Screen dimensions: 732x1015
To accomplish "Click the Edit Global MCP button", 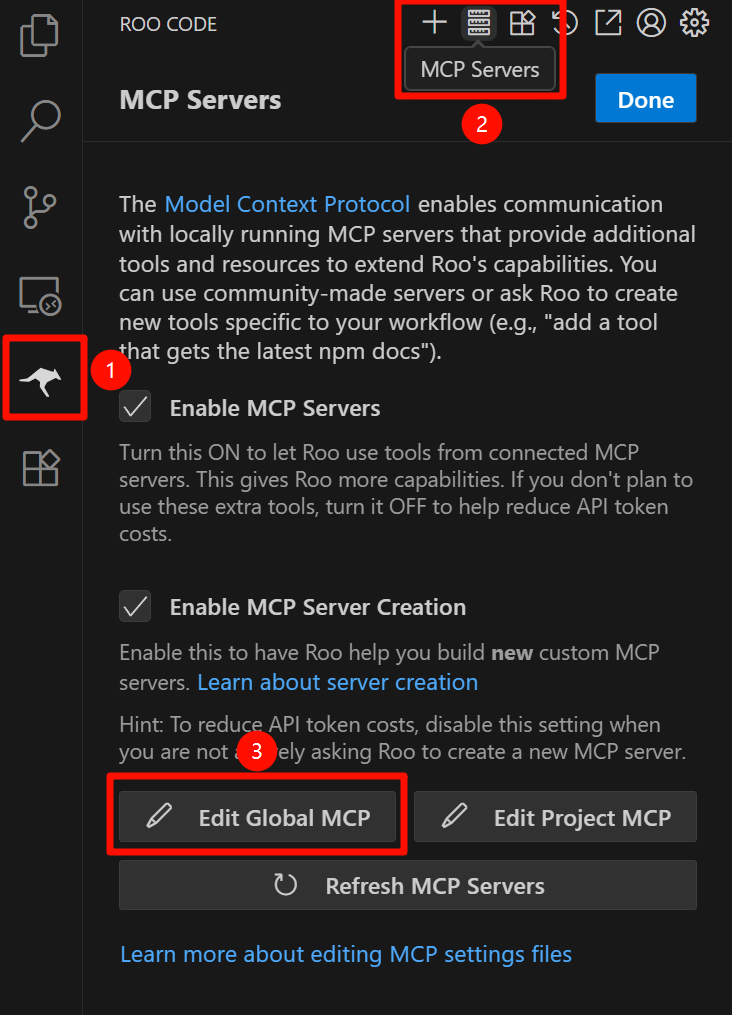I will click(258, 817).
